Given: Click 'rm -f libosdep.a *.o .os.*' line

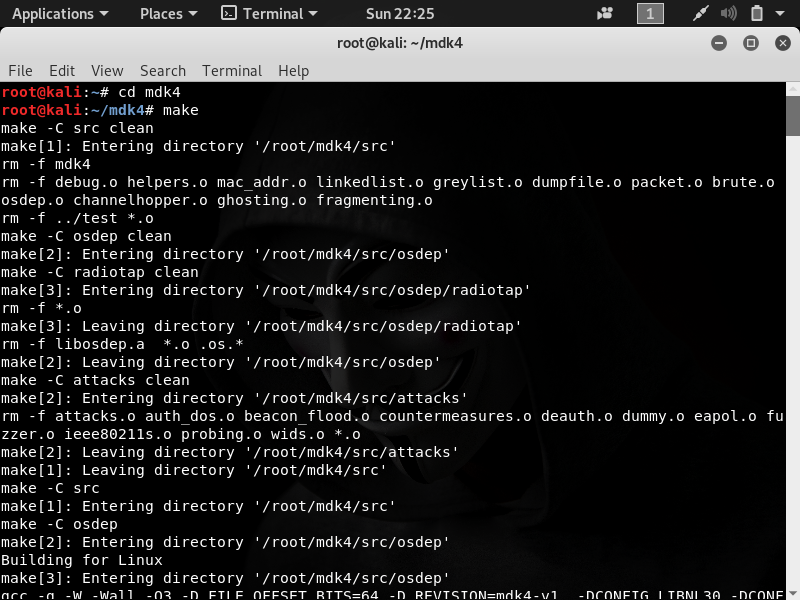Looking at the screenshot, I should point(122,344).
